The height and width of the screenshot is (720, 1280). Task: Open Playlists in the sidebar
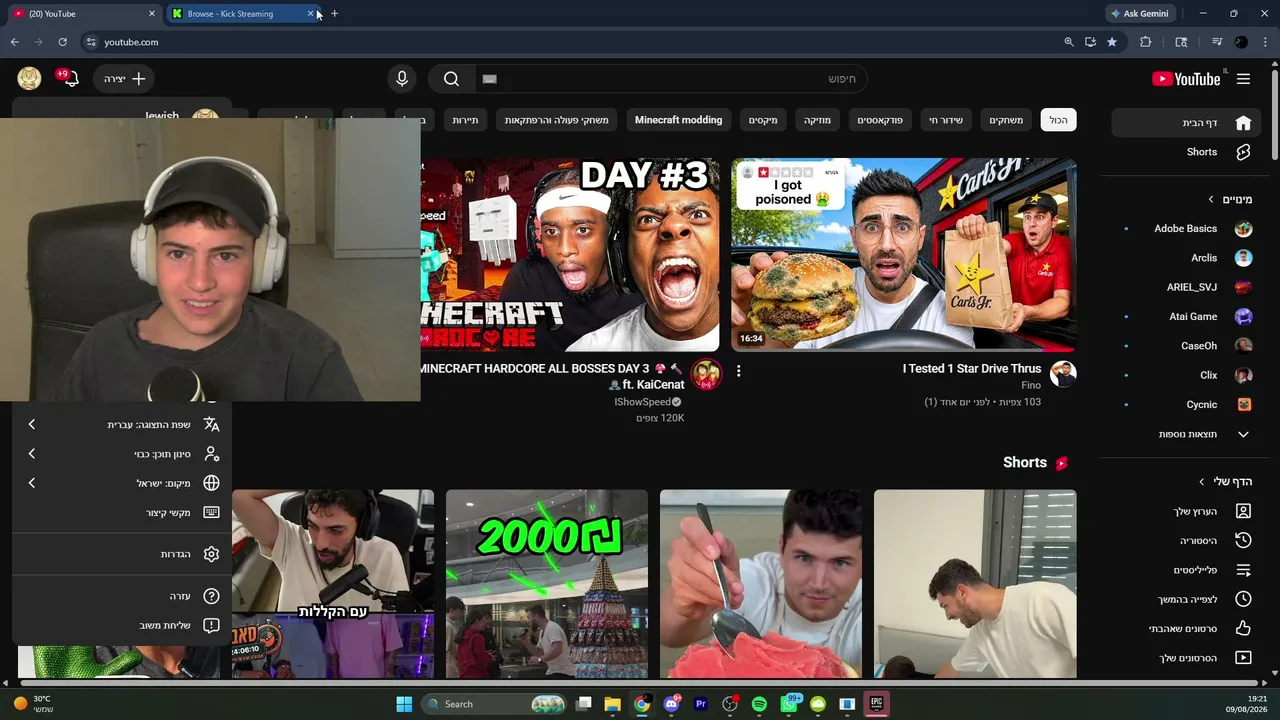(x=1186, y=570)
